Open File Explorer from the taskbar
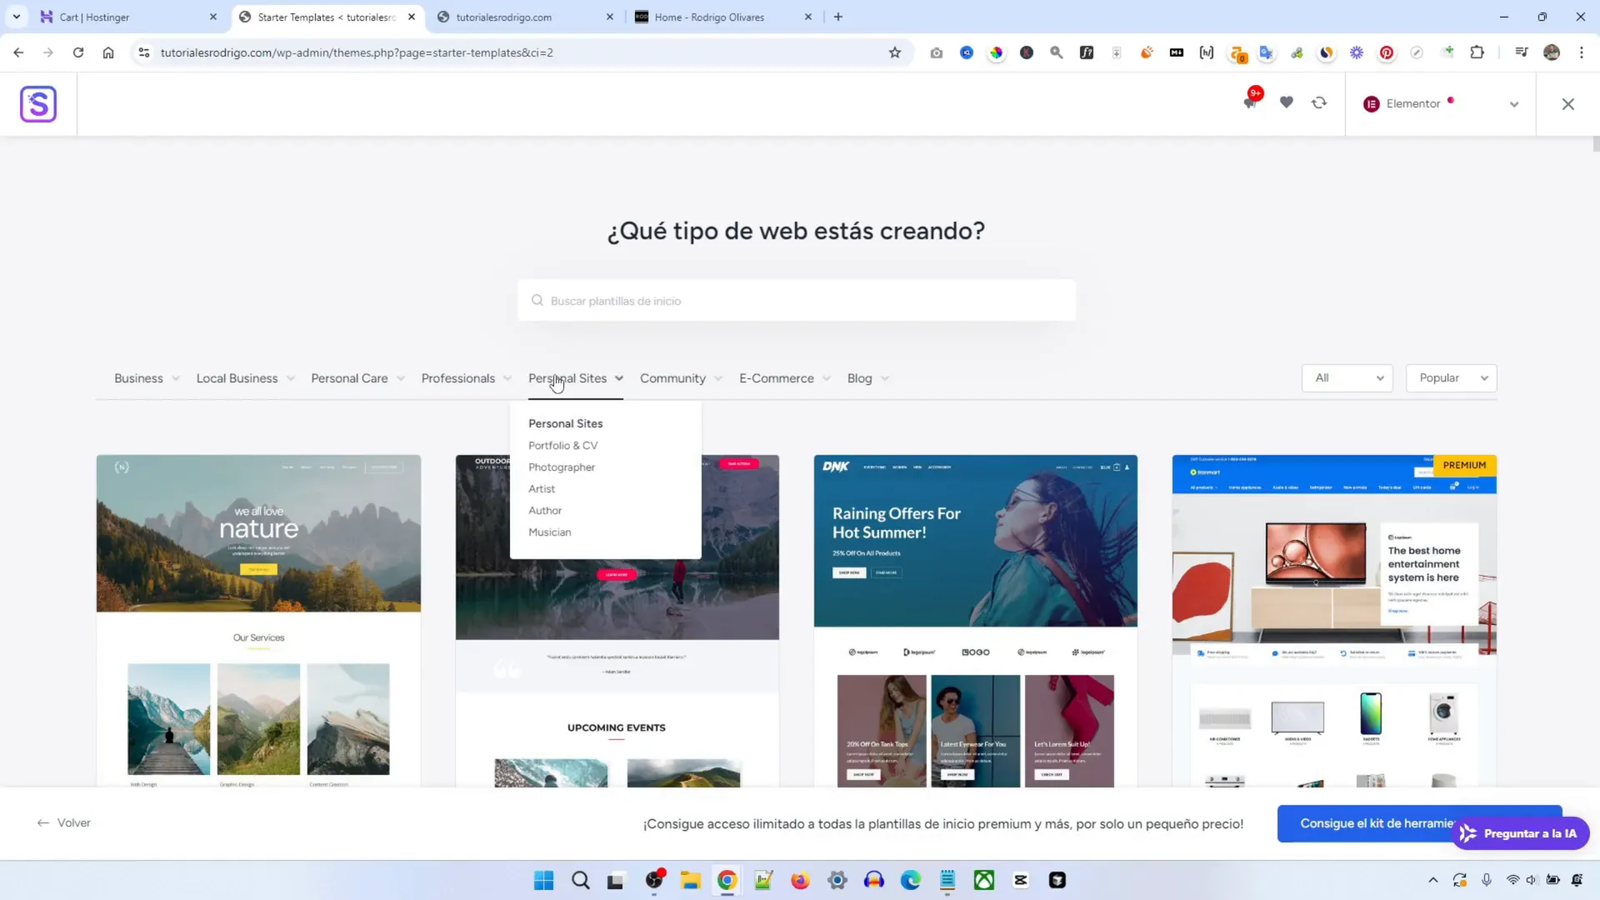 click(690, 880)
